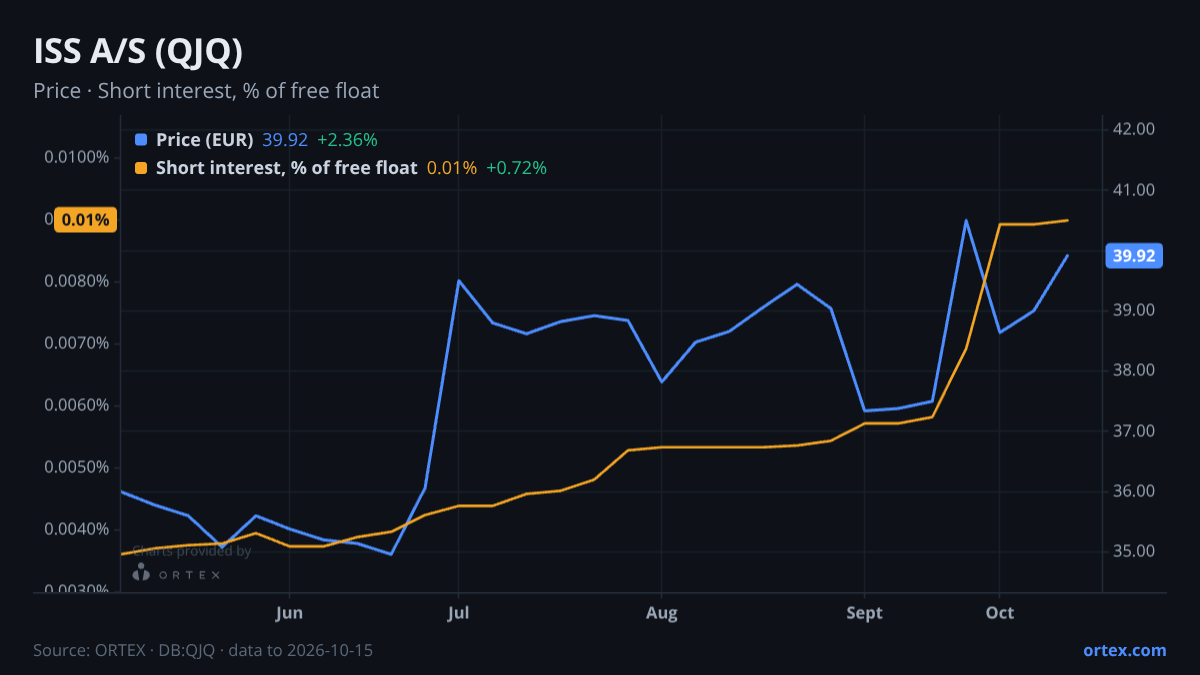Click the 35.00 right axis label
1200x675 pixels.
(x=1134, y=551)
